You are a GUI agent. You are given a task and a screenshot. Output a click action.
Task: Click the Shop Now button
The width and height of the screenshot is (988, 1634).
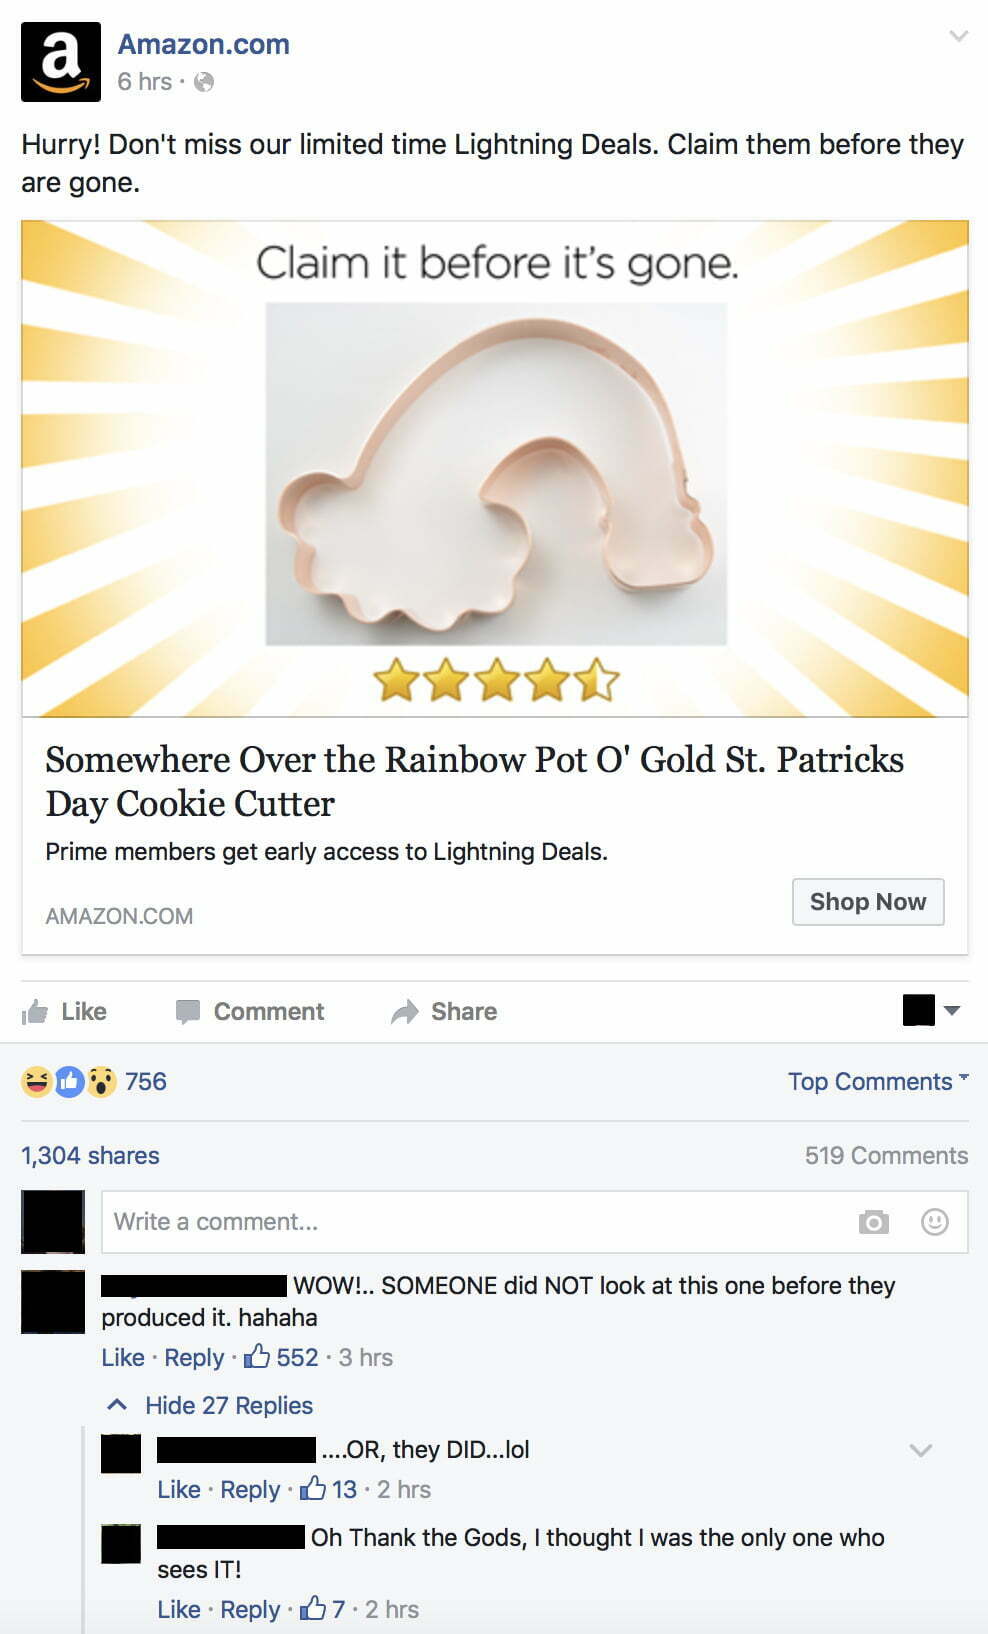point(868,902)
